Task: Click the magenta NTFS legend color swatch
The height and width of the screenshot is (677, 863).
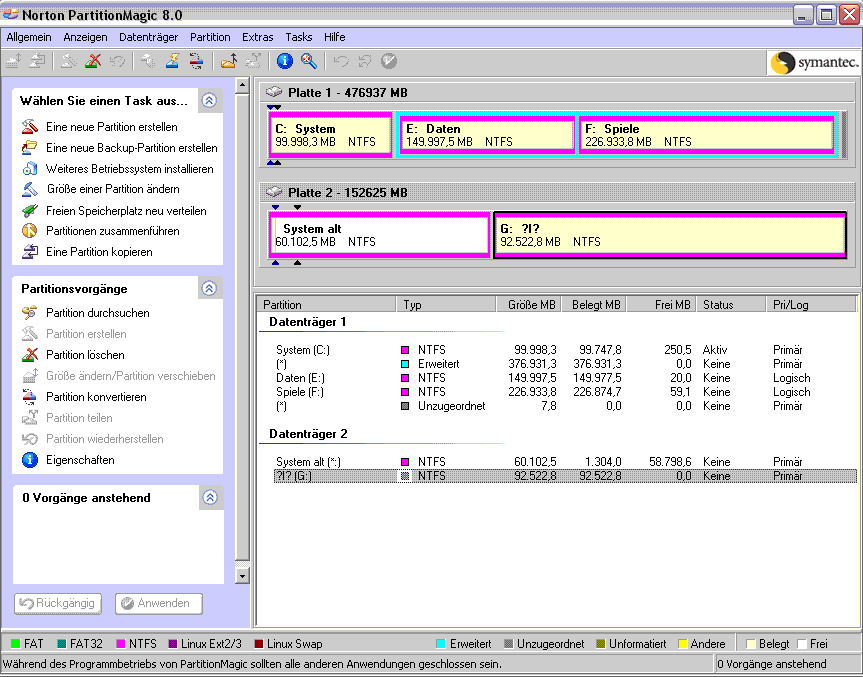Action: coord(121,643)
